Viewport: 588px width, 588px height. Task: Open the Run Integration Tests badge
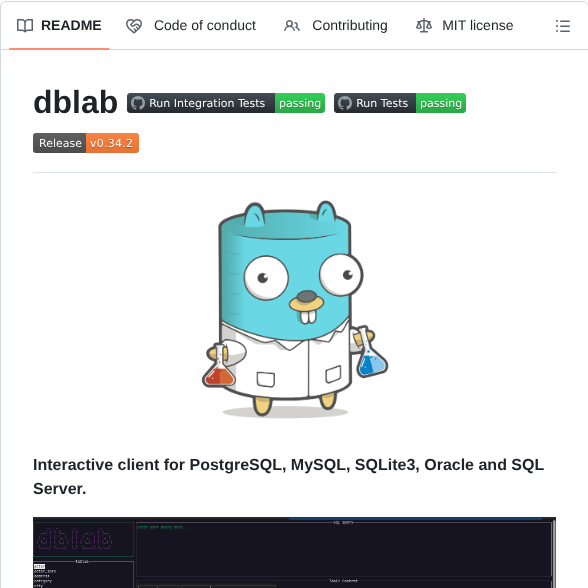[226, 103]
